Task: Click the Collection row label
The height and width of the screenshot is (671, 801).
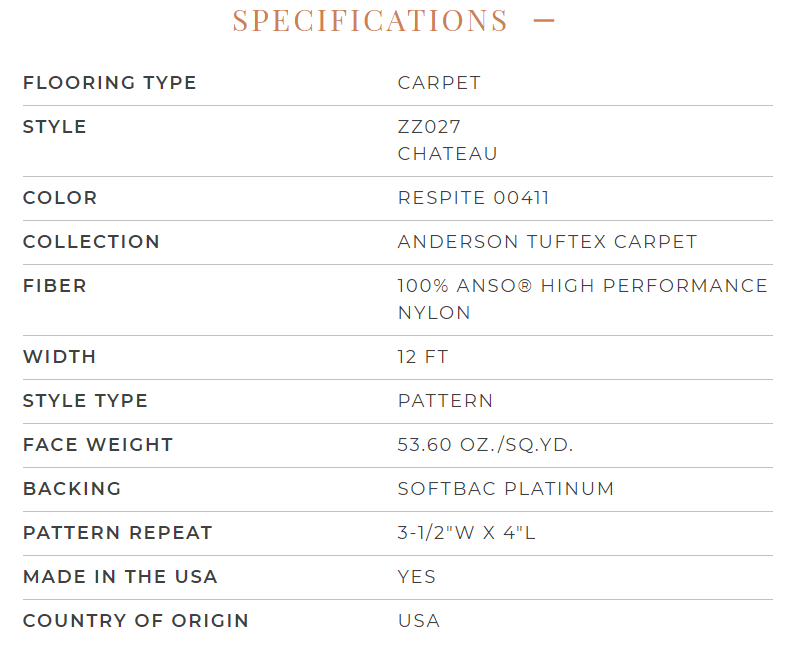Action: click(91, 242)
